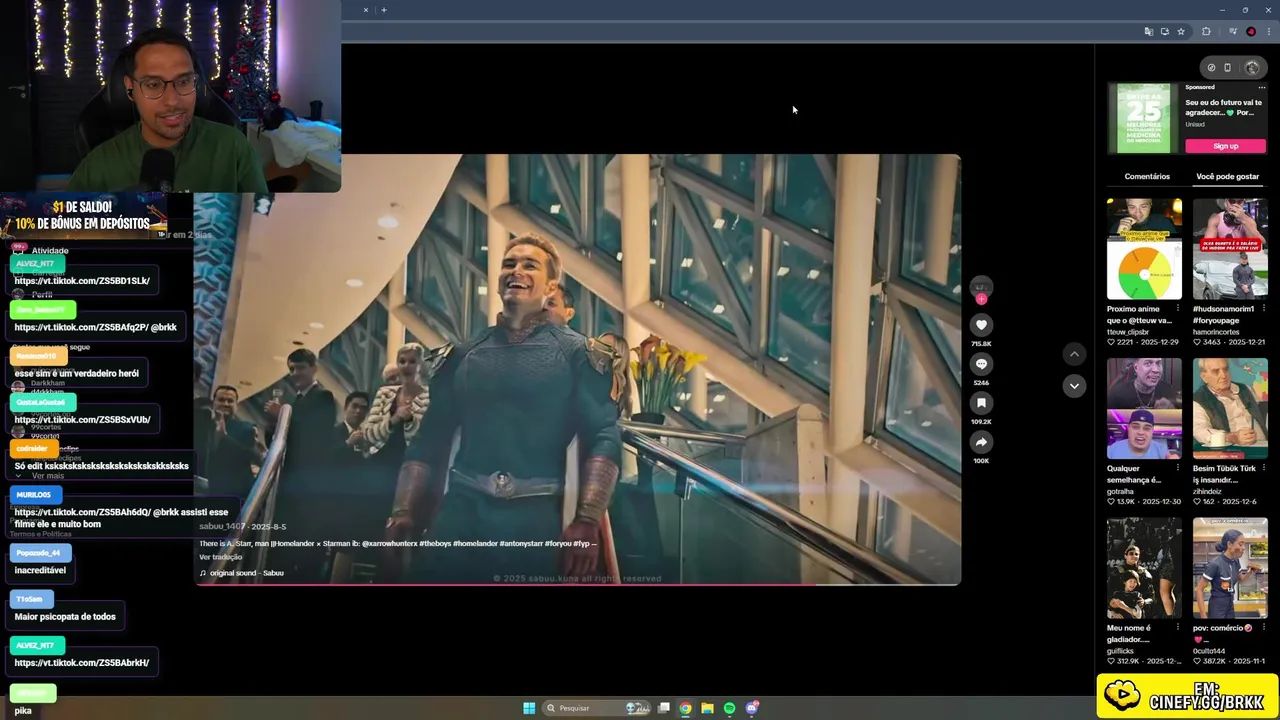Open the 'Meu nome é gladiador' video thumbnail
This screenshot has height=720, width=1280.
click(x=1144, y=568)
